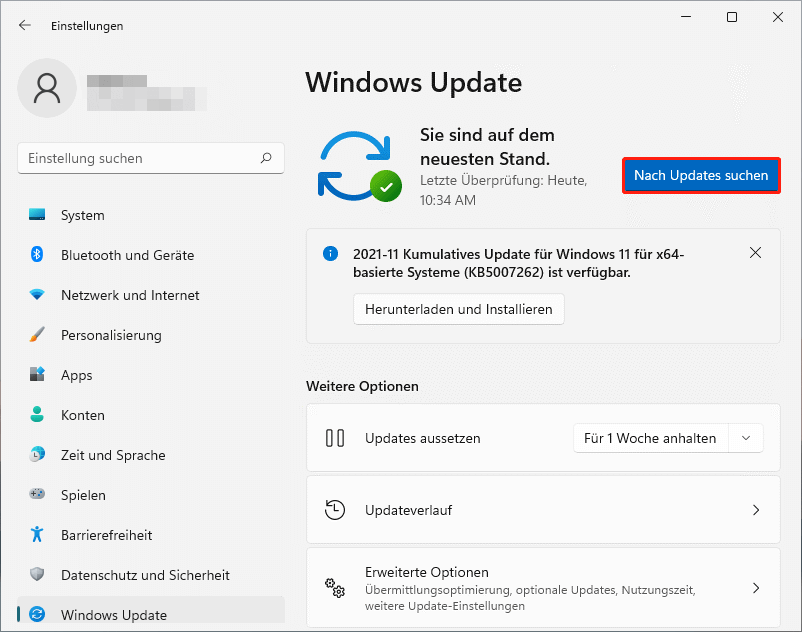This screenshot has height=632, width=802.
Task: Dismiss the cumulative update notification
Action: (x=756, y=253)
